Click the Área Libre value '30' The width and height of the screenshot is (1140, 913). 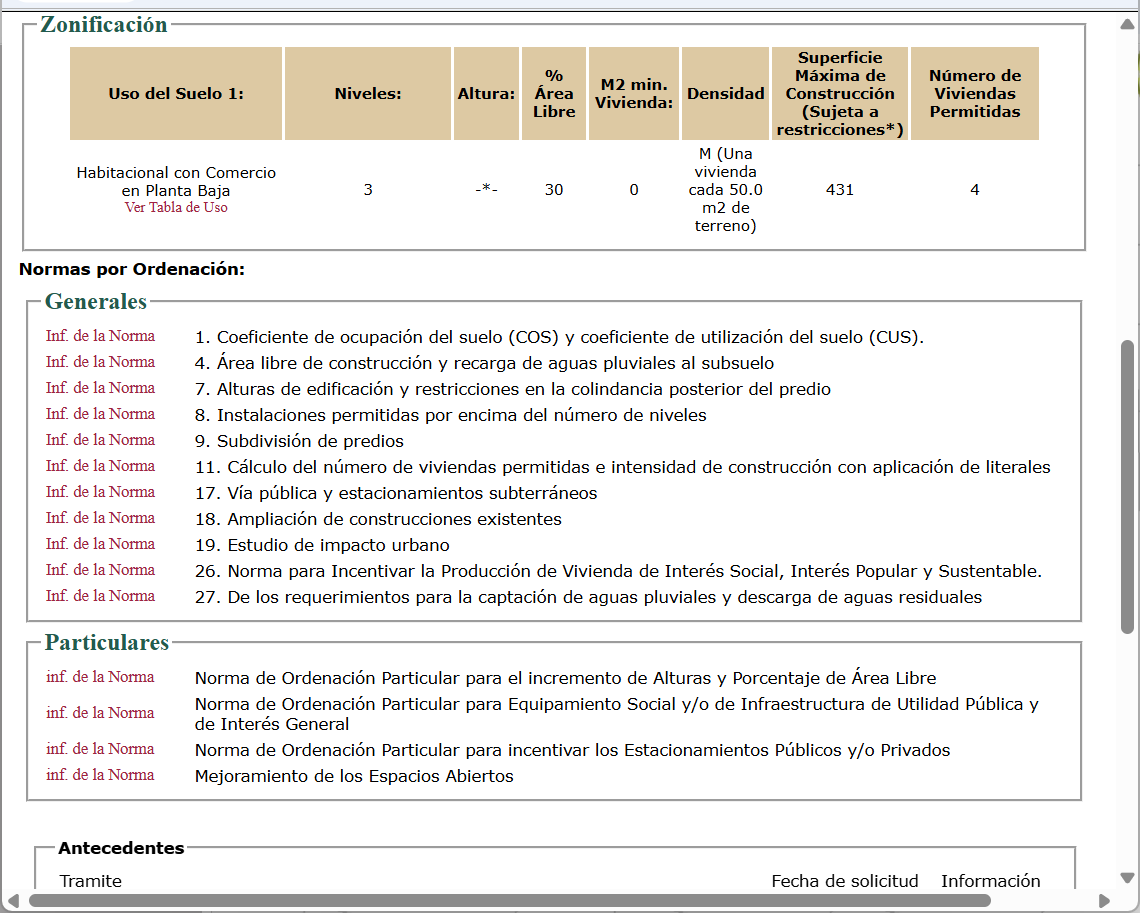[x=554, y=190]
